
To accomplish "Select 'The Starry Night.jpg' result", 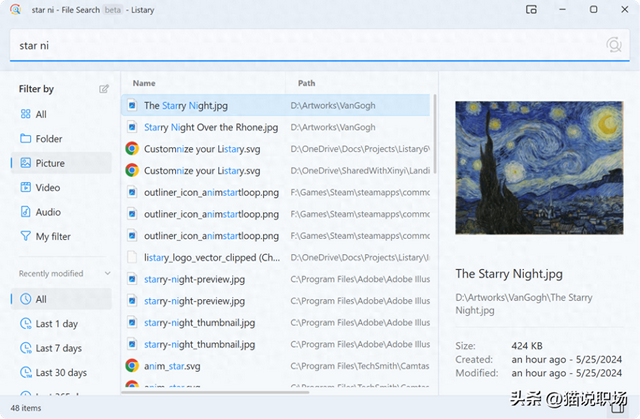I will point(276,106).
